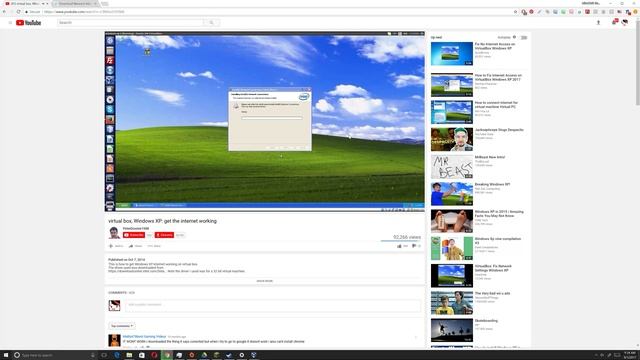Image resolution: width=640 pixels, height=360 pixels.
Task: Open the Top comments sort dropdown
Action: tap(122, 326)
